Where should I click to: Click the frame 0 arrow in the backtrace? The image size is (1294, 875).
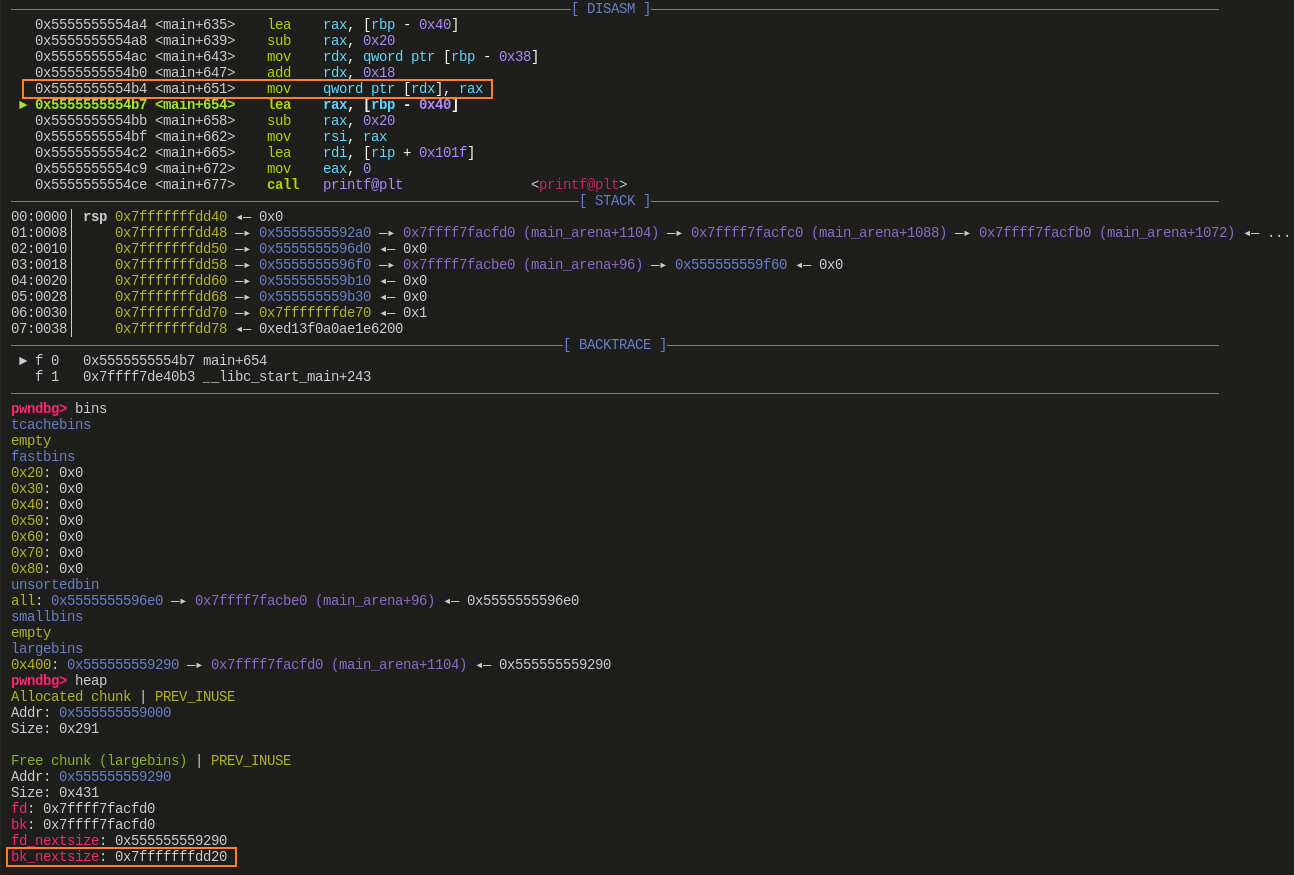coord(23,361)
